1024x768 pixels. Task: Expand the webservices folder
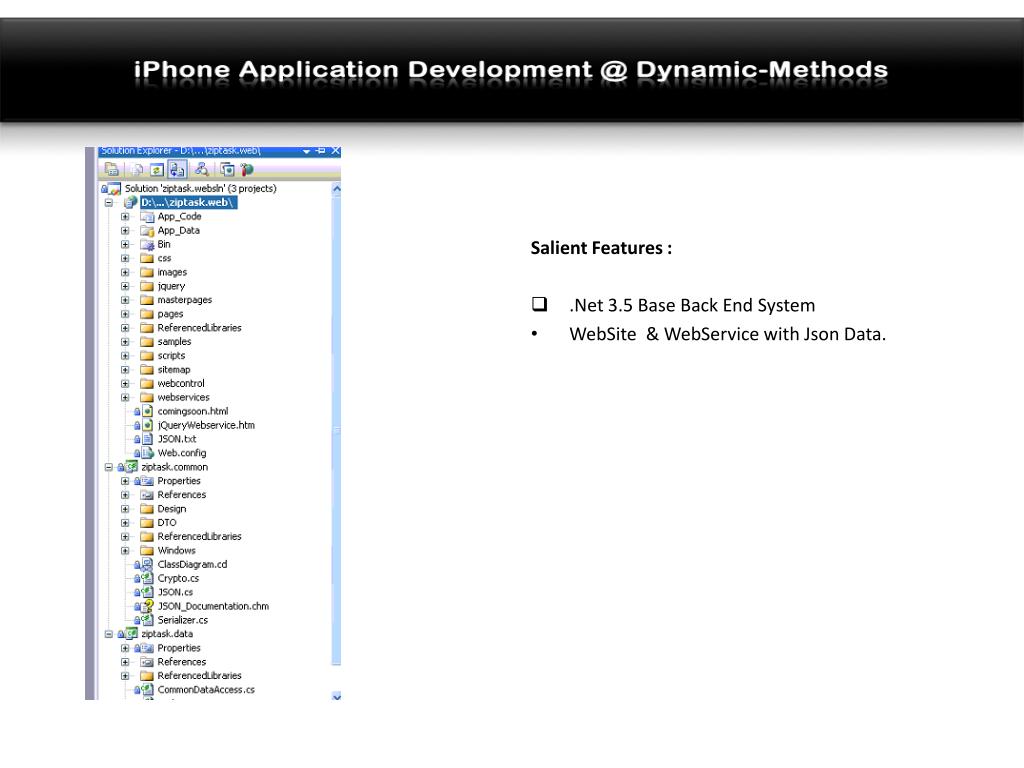[125, 397]
